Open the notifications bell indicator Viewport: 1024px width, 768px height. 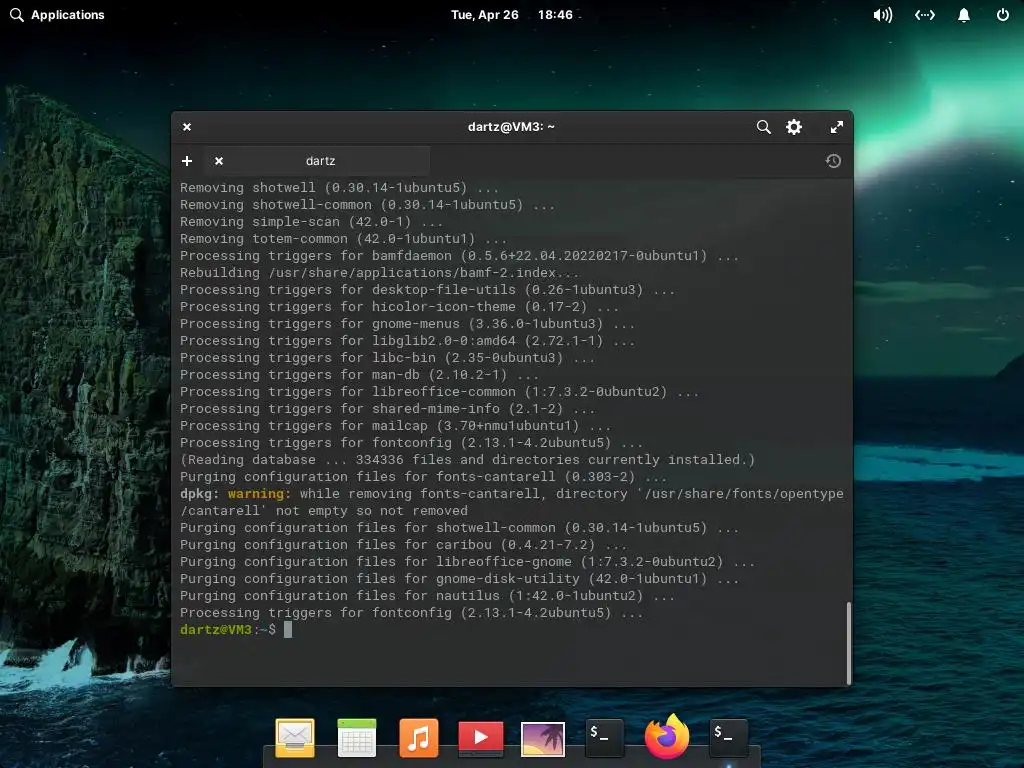(x=963, y=14)
